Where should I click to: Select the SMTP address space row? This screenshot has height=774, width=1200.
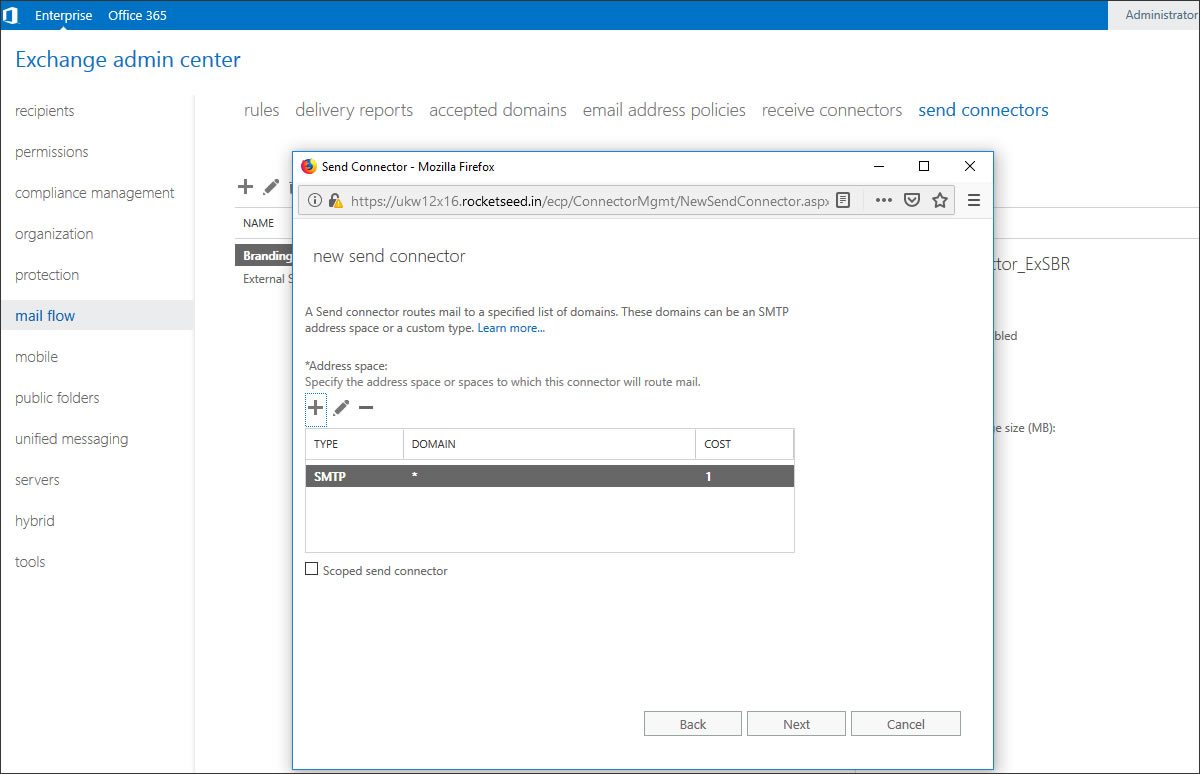(548, 477)
